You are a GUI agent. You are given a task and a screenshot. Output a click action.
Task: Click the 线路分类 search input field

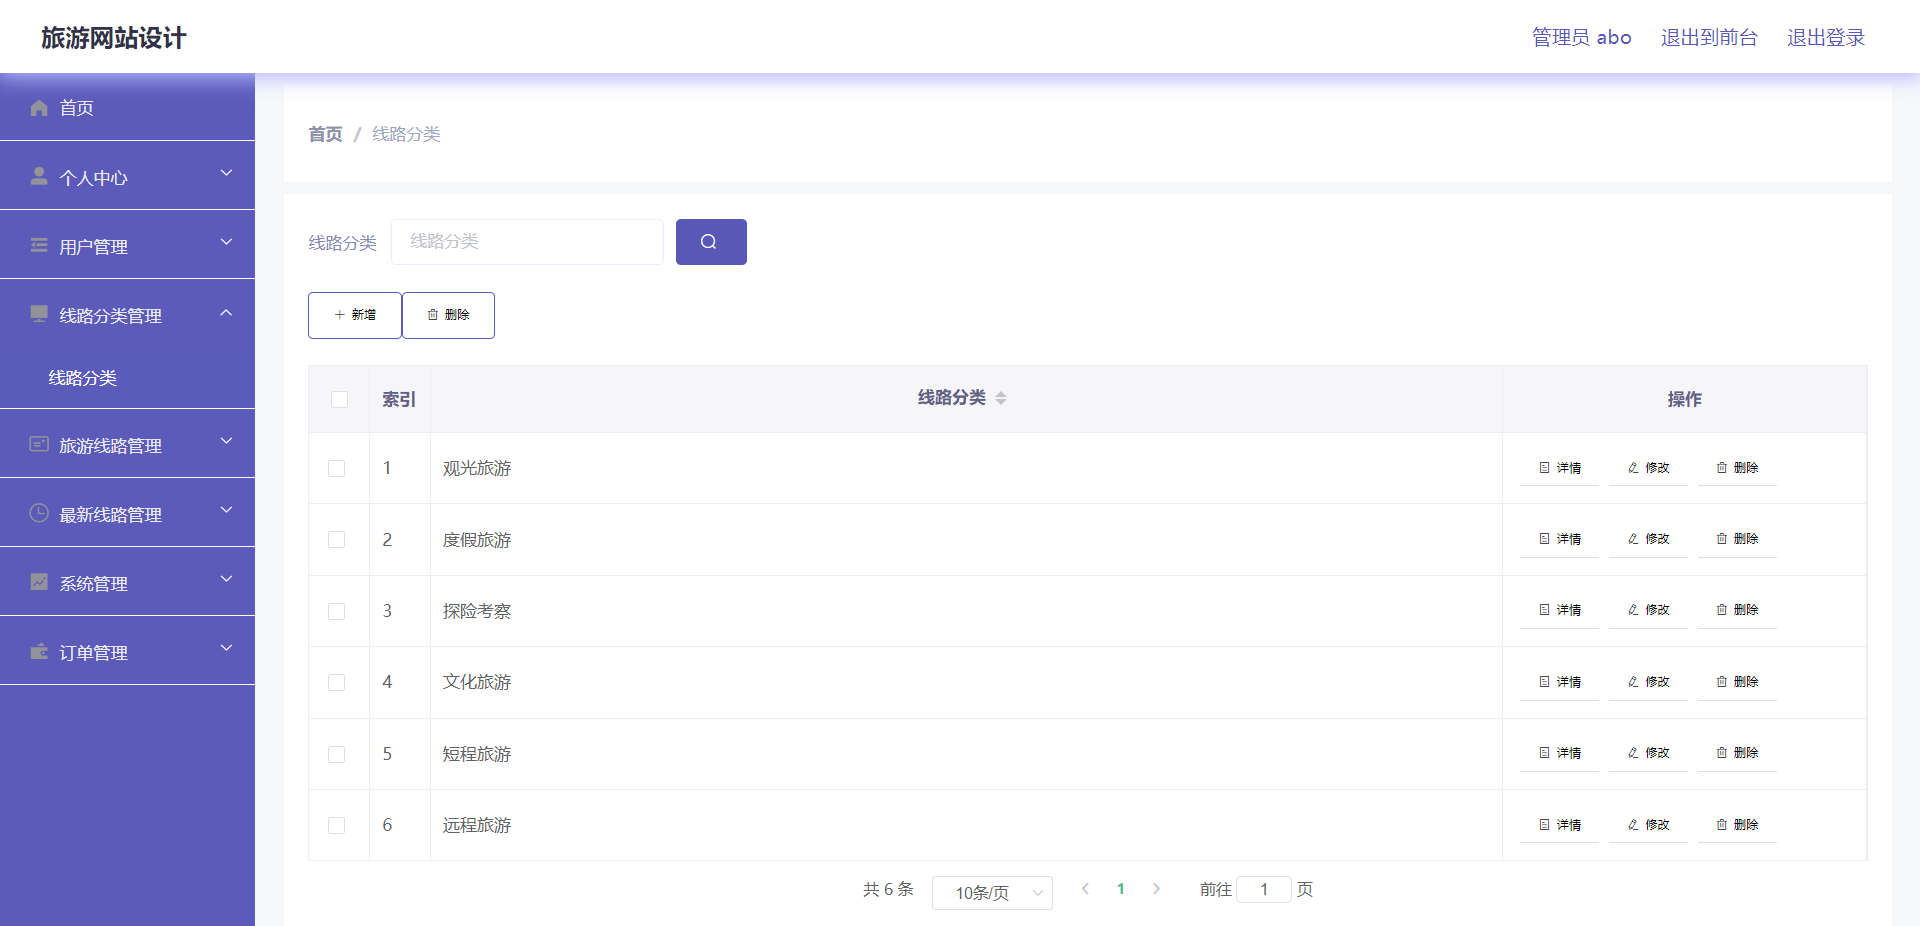527,241
